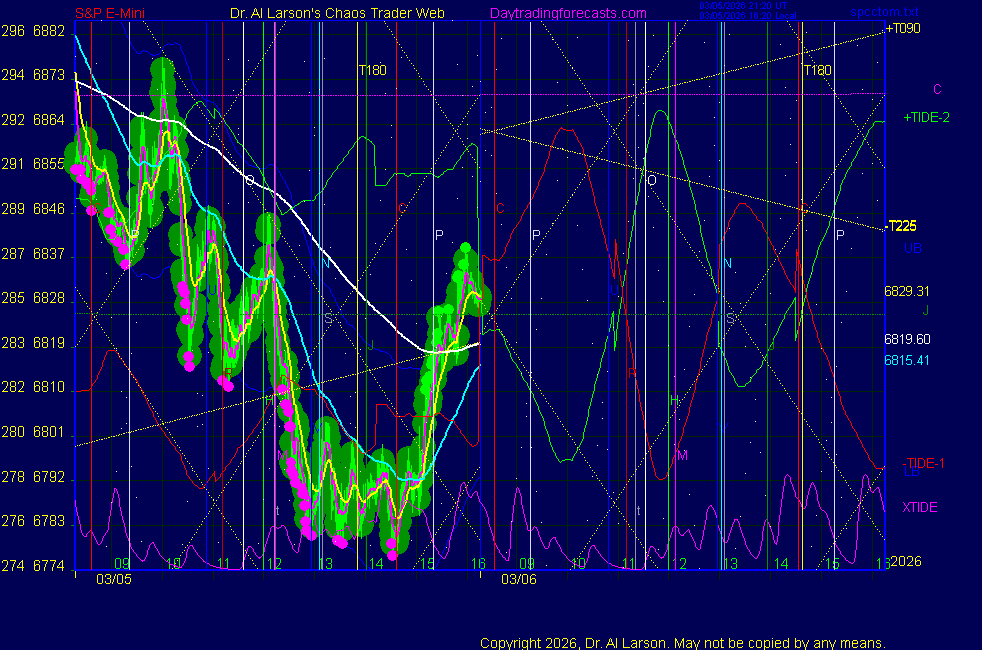The height and width of the screenshot is (650, 982).
Task: Select the +T090 line label
Action: 902,29
